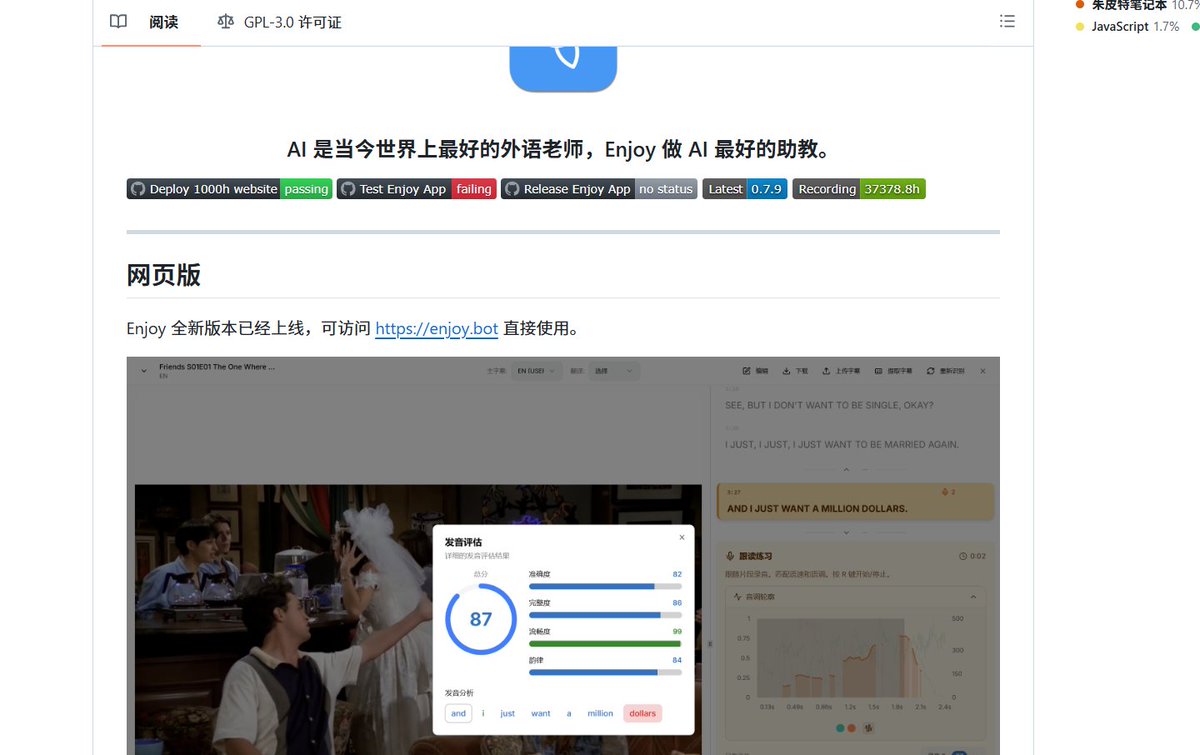The width and height of the screenshot is (1200, 755).
Task: Click the 重新识别 re-recognize button
Action: [x=946, y=371]
